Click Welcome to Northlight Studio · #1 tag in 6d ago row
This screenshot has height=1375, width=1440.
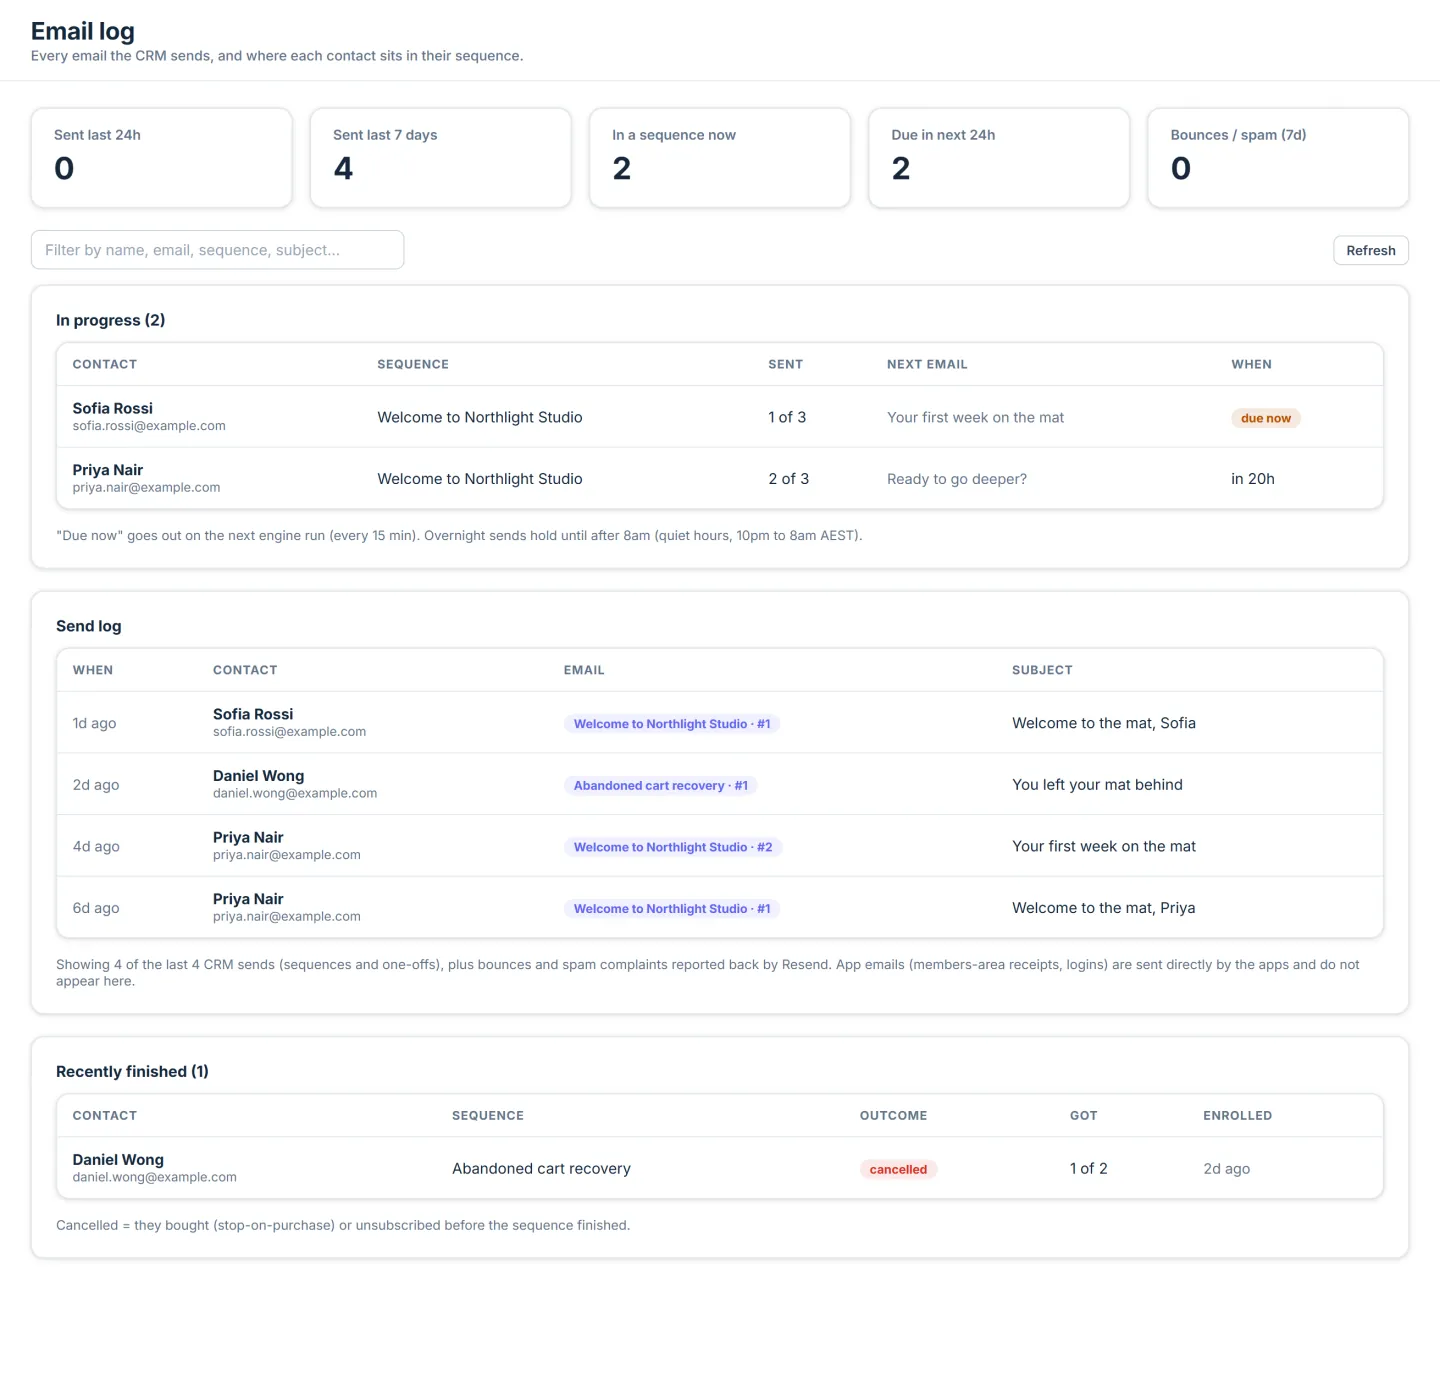pyautogui.click(x=671, y=909)
